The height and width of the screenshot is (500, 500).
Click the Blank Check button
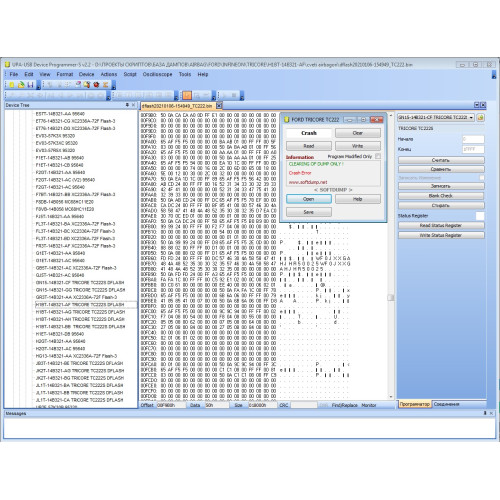(441, 196)
